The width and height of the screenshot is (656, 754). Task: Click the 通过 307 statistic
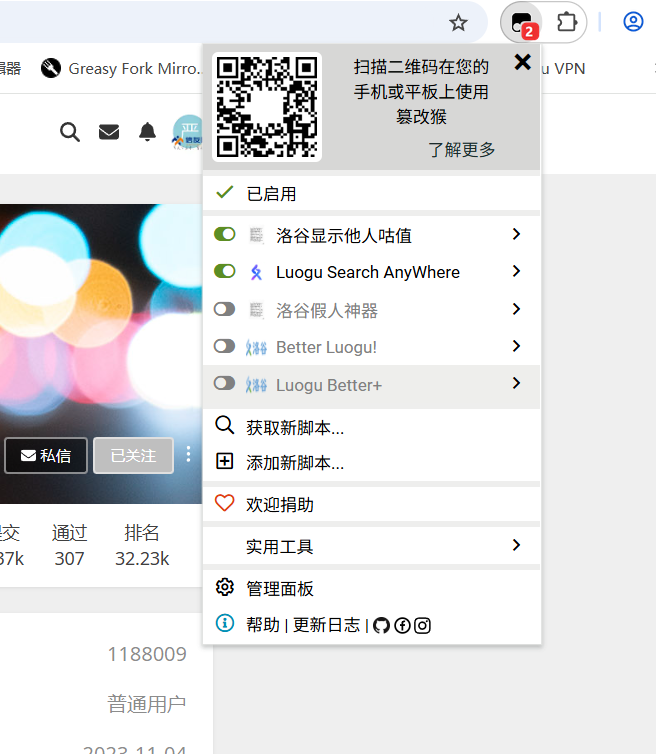point(69,545)
